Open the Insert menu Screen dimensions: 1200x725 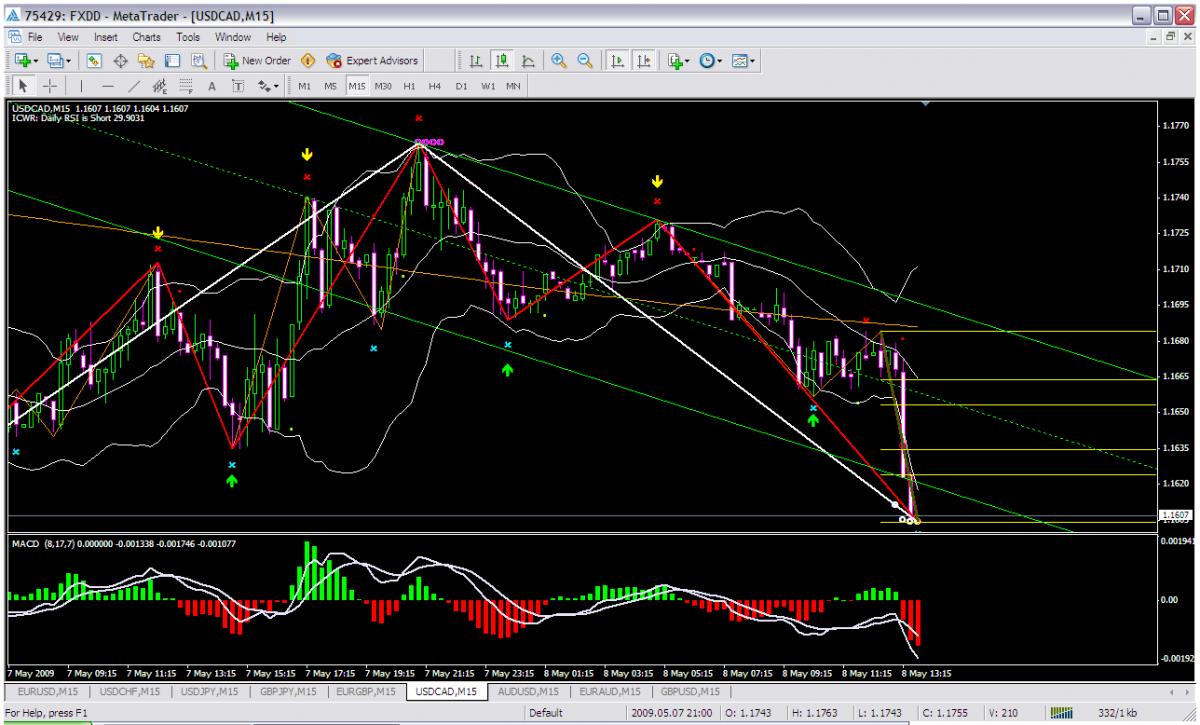[x=105, y=37]
